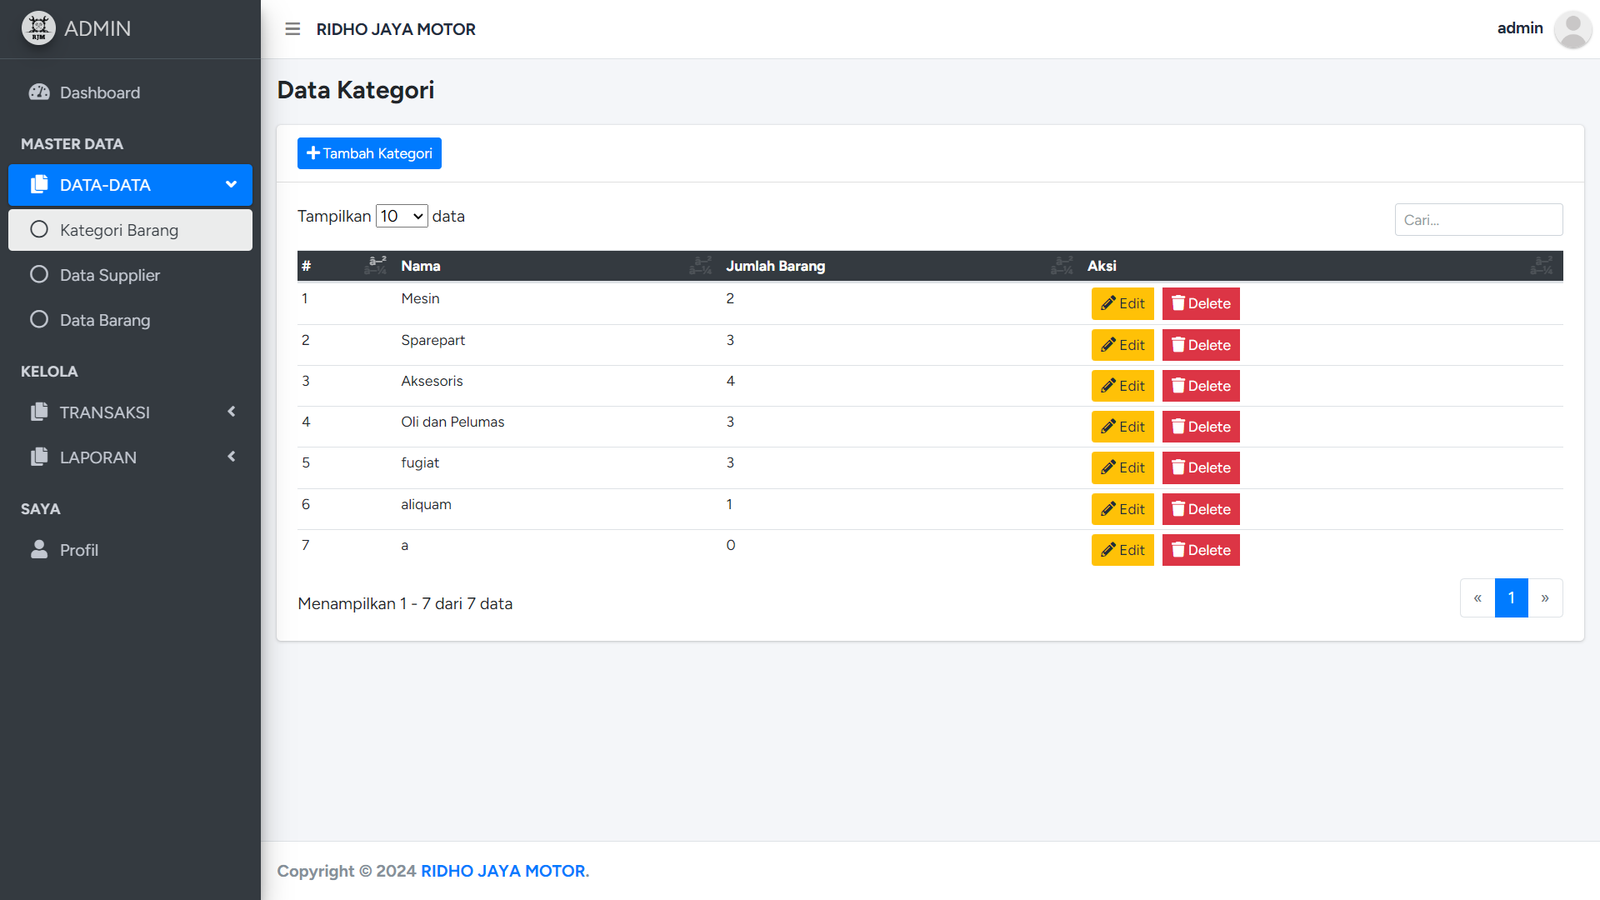
Task: Open the Profil page in sidebar
Action: (78, 550)
